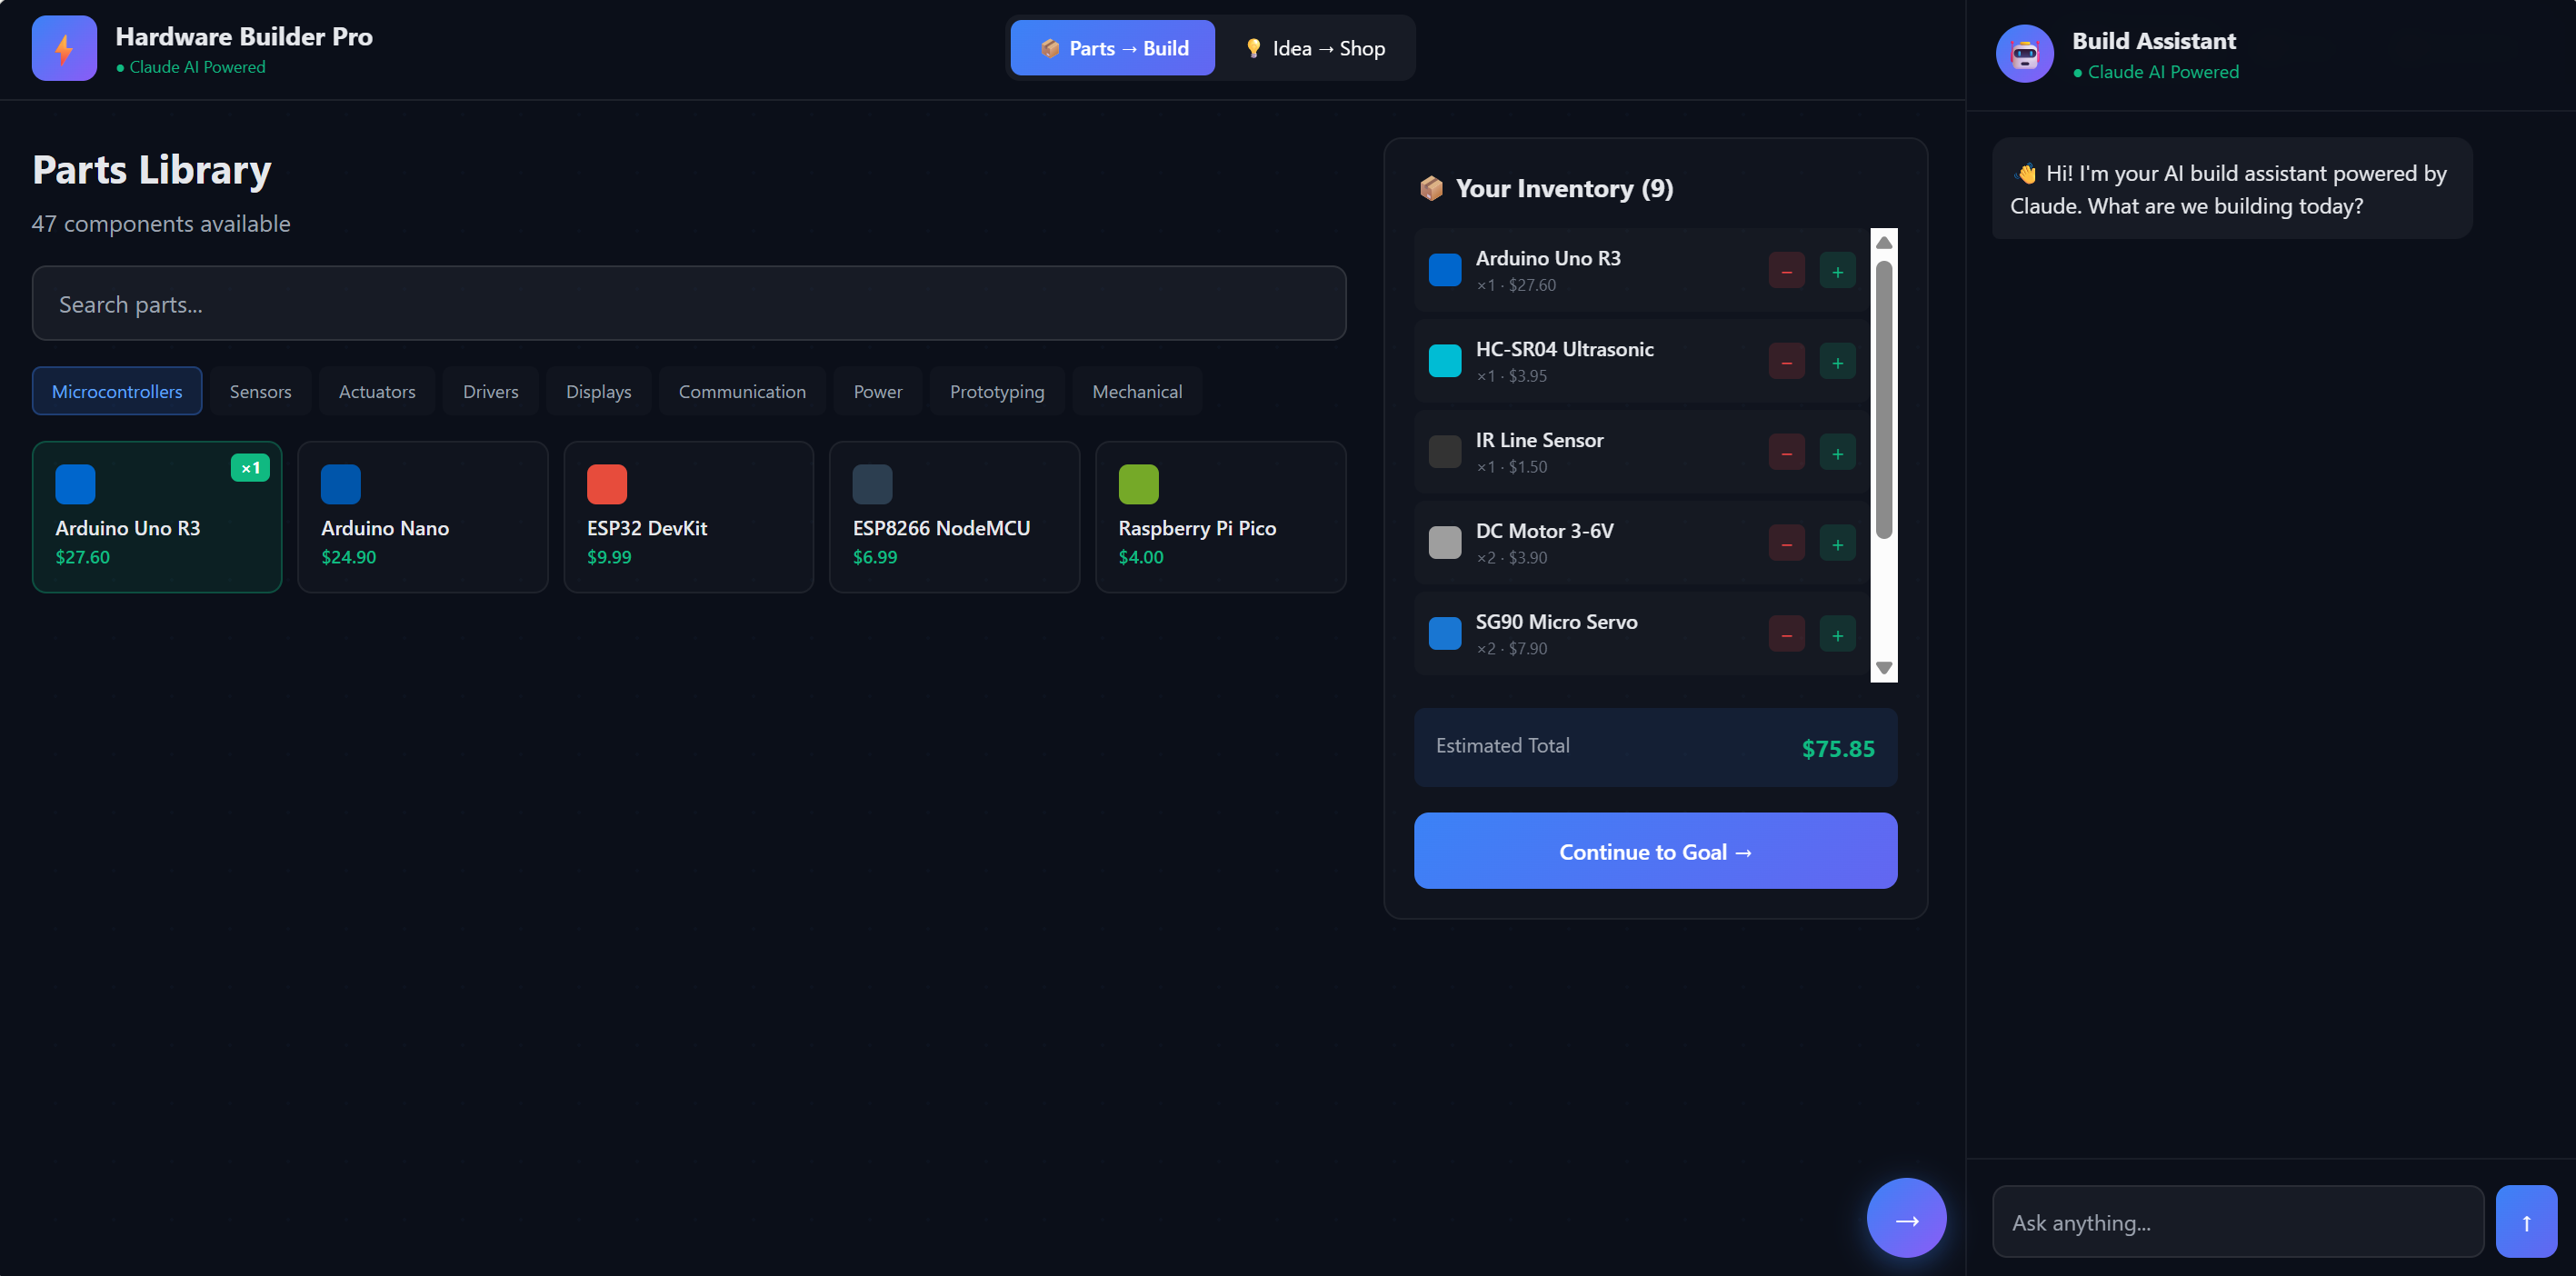This screenshot has width=2576, height=1276.
Task: Switch to the Idea → Shop mode
Action: point(1314,48)
